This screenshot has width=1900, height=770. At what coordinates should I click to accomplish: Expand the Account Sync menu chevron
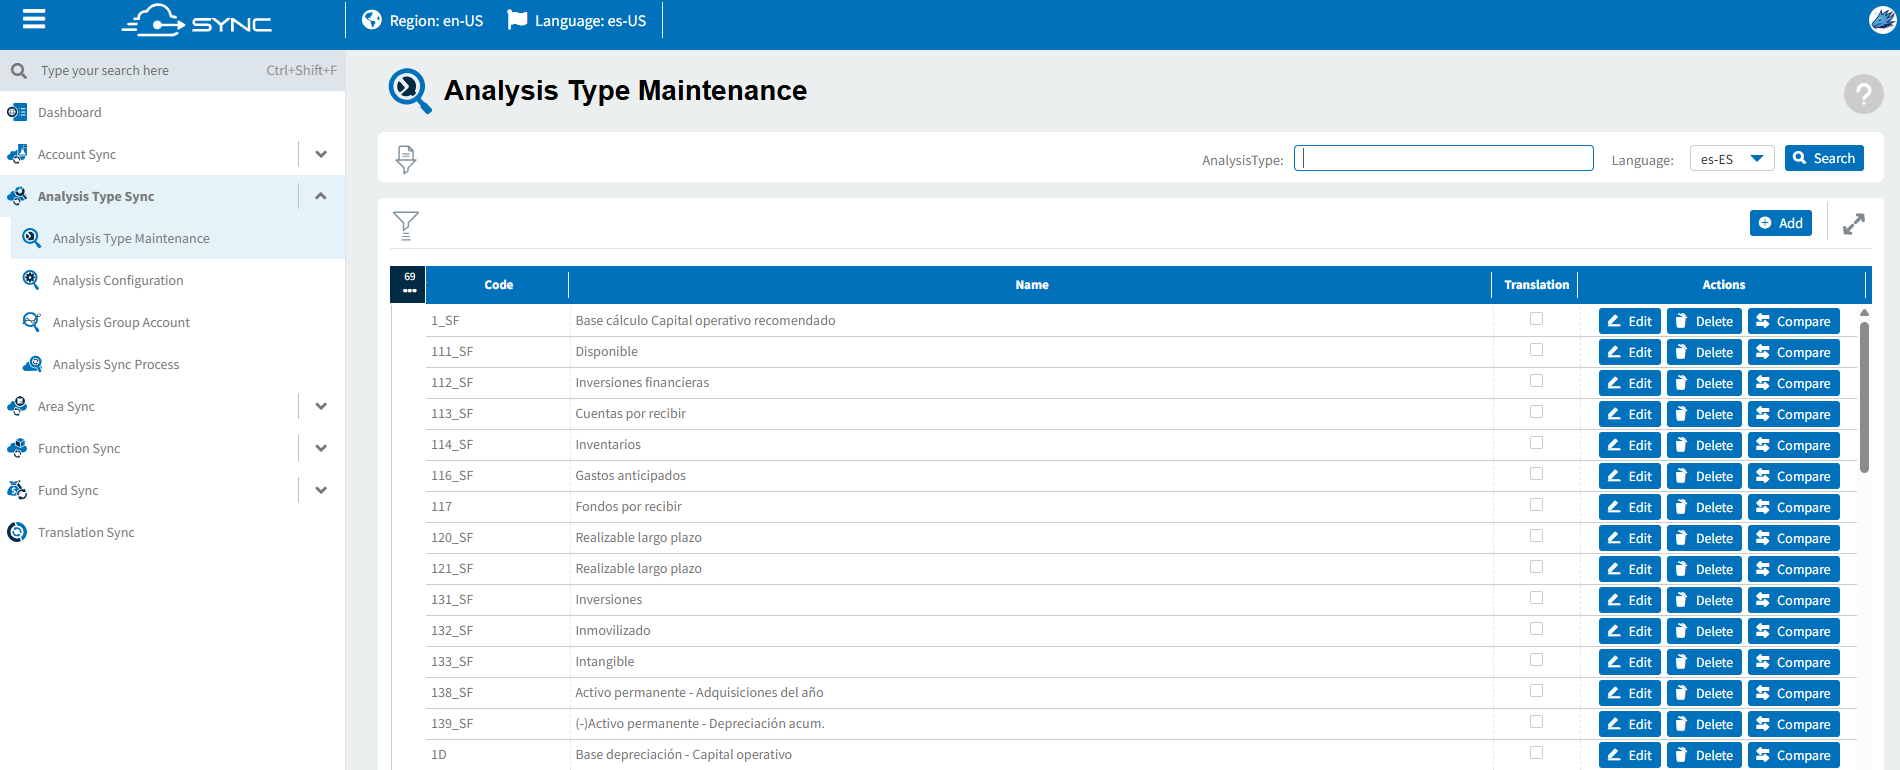321,154
